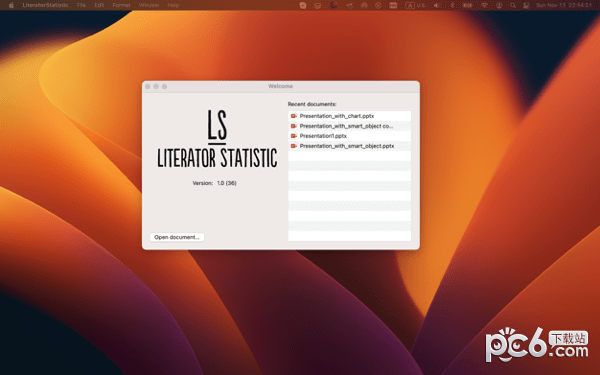Open the Format menu
Screen dimensions: 600x375
coord(121,5)
